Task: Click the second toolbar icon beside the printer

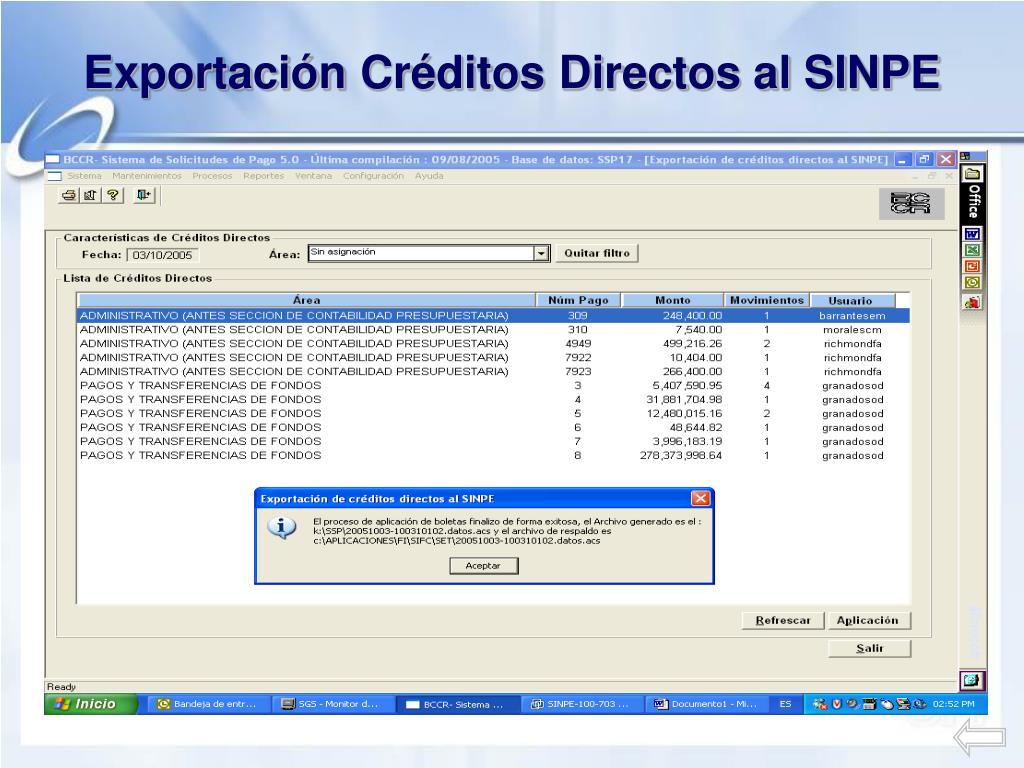Action: (x=90, y=195)
